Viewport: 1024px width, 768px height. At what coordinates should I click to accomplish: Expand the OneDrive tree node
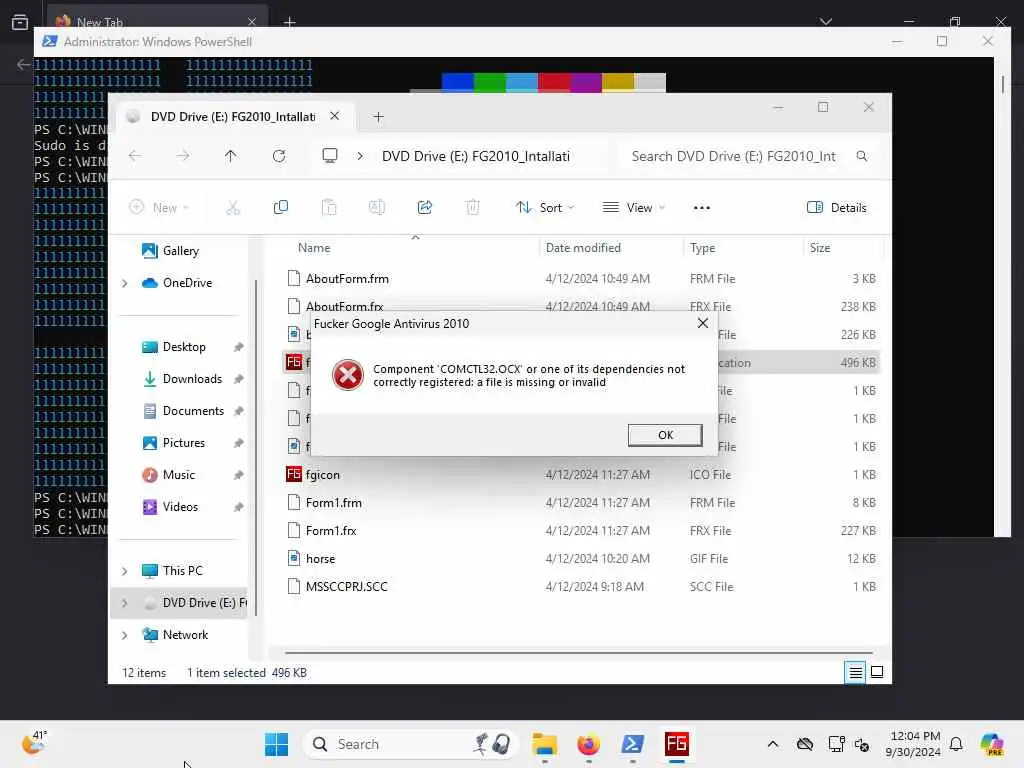pyautogui.click(x=125, y=283)
